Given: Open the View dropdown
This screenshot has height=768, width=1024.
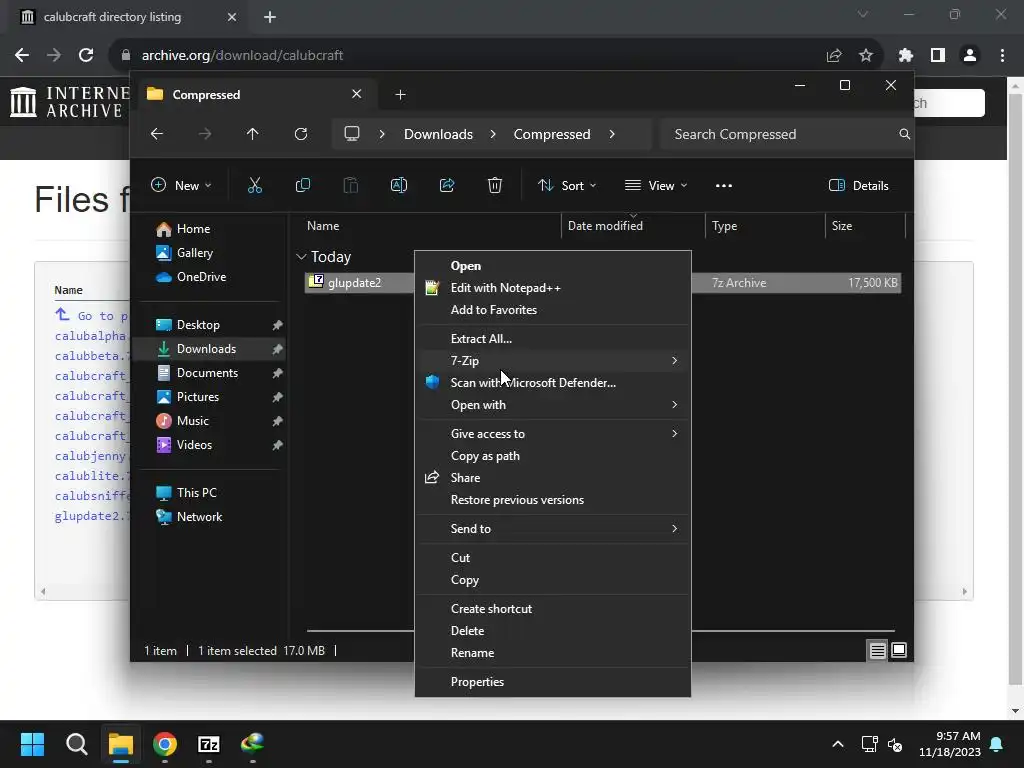Looking at the screenshot, I should (656, 185).
